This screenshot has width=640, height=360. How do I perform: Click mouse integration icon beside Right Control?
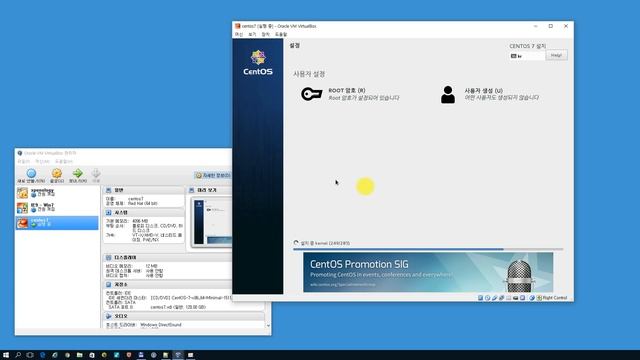[532, 298]
